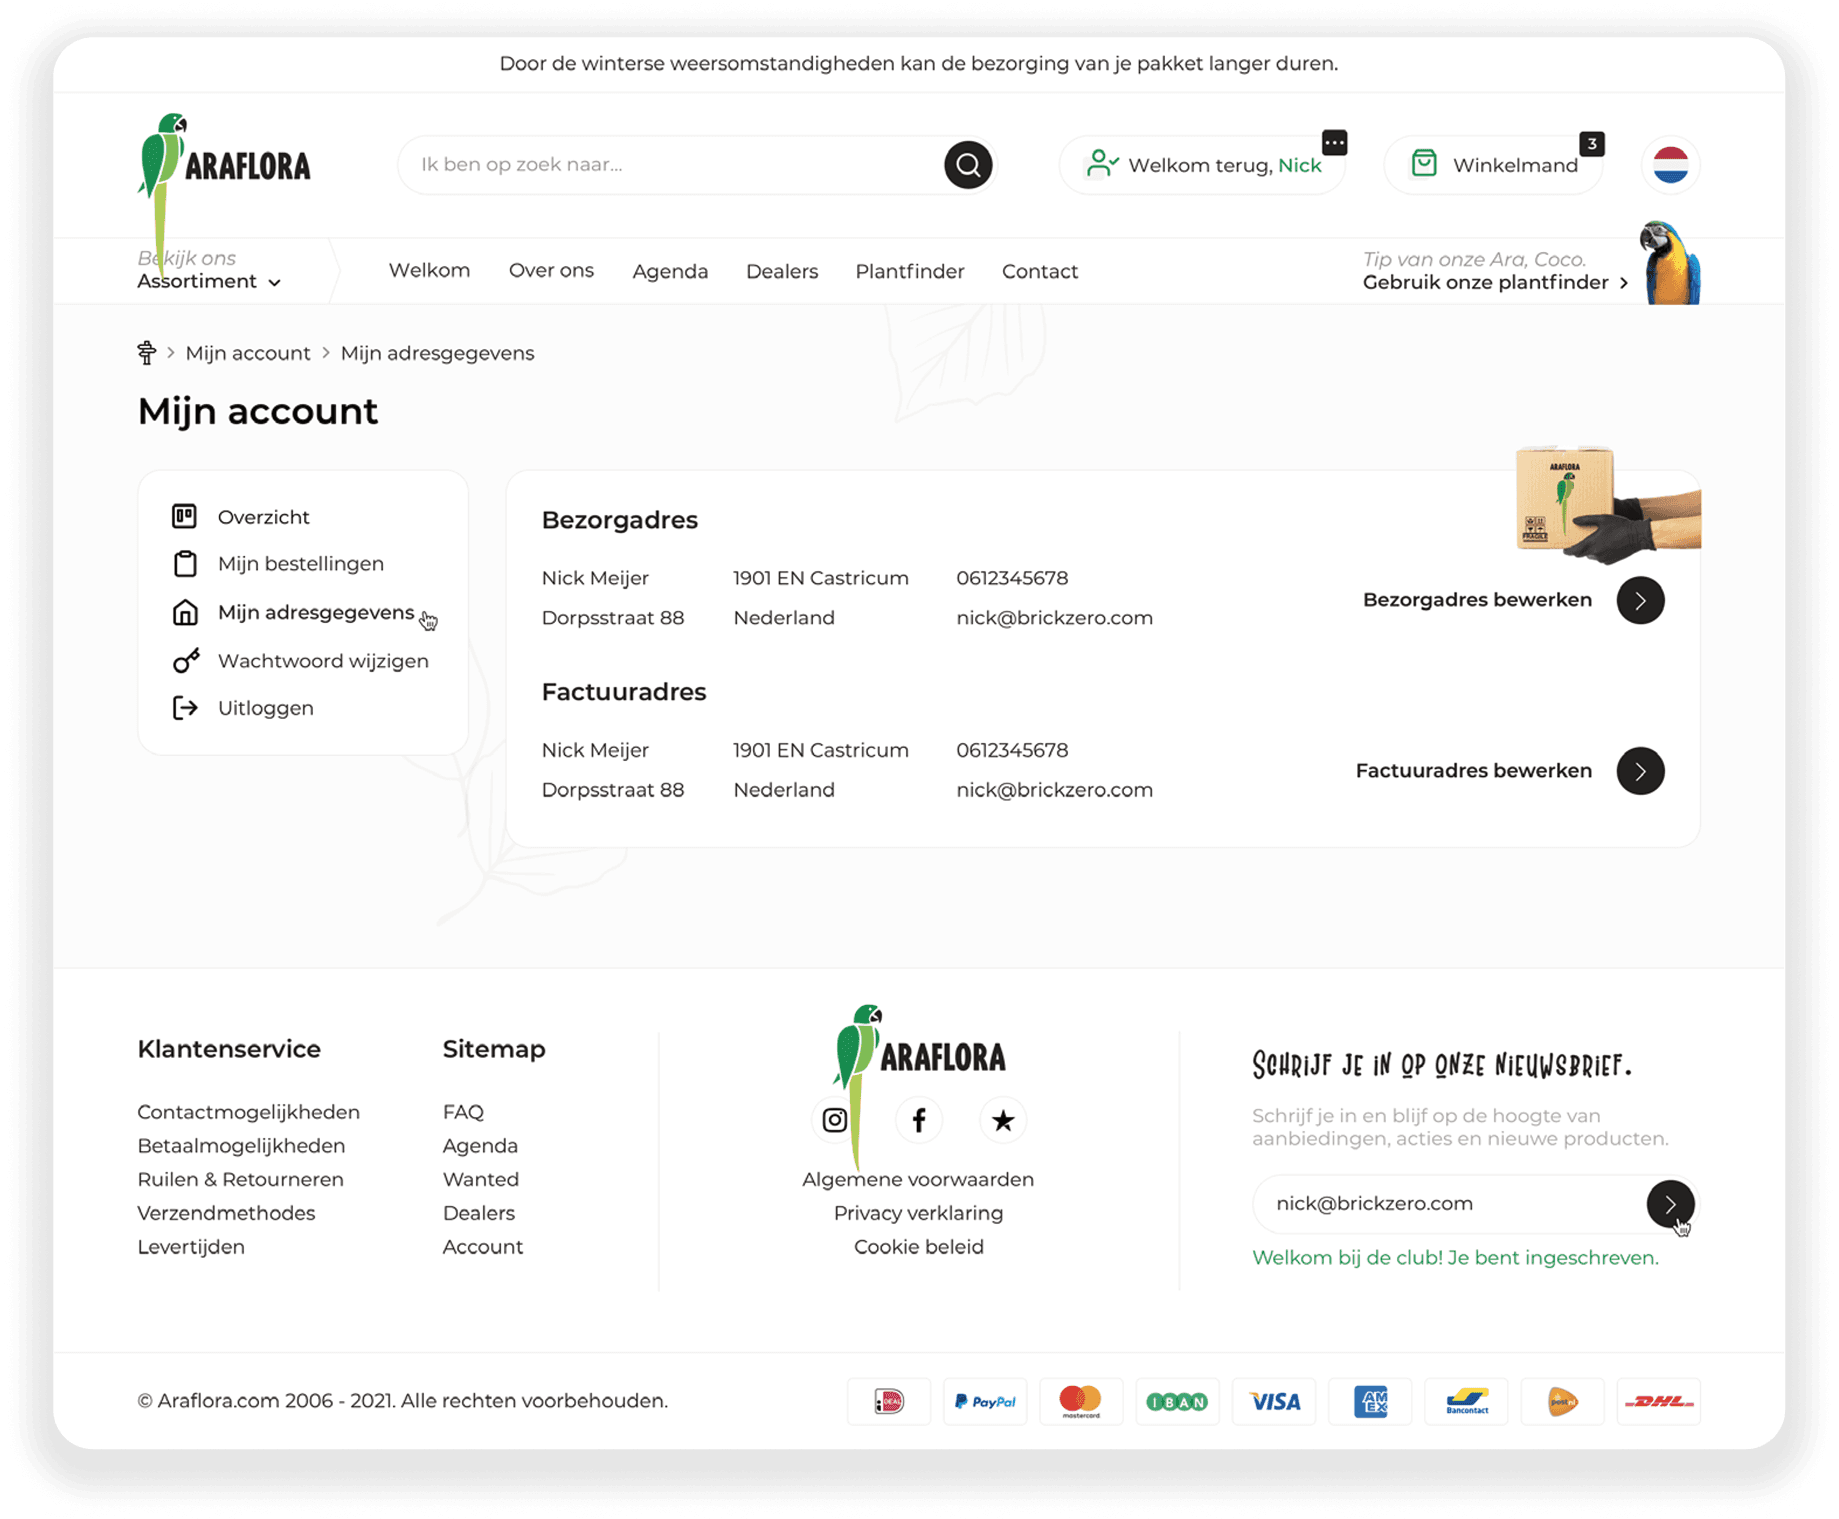Image resolution: width=1839 pixels, height=1519 pixels.
Task: Click the house icon for Mijn adresgegevens
Action: [x=185, y=612]
